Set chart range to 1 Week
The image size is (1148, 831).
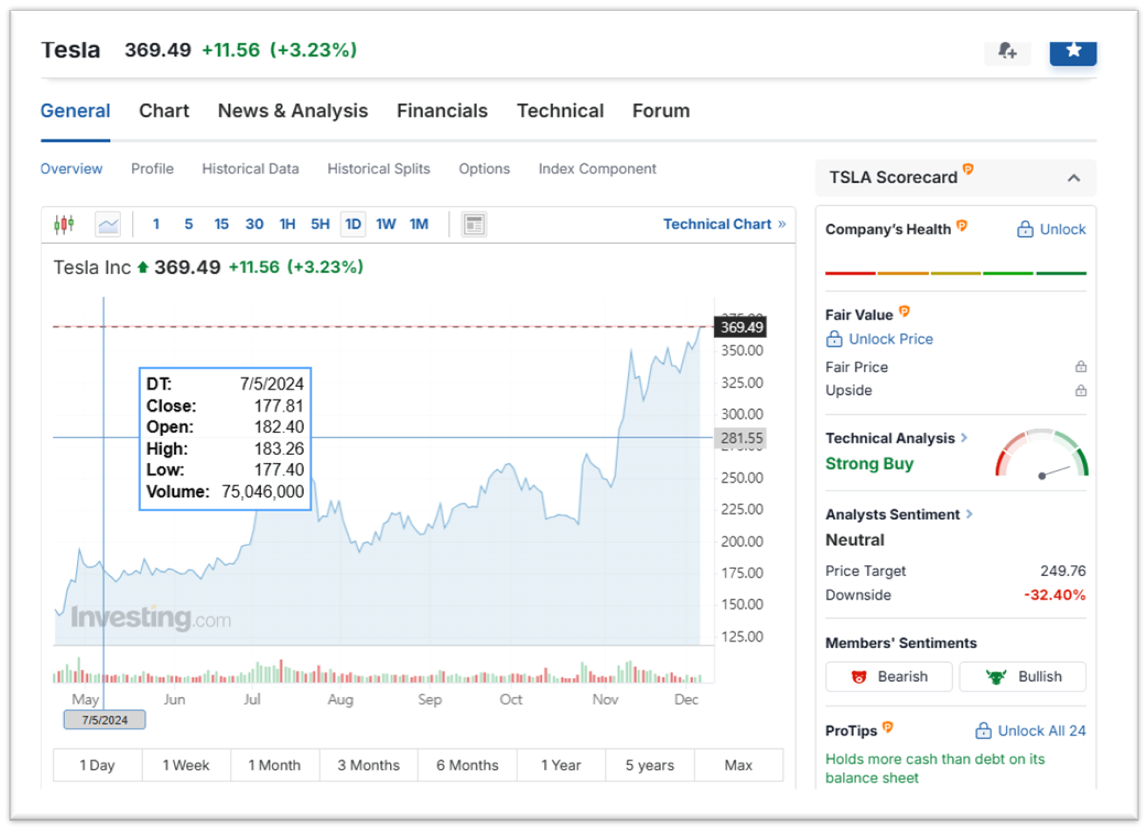pos(186,765)
